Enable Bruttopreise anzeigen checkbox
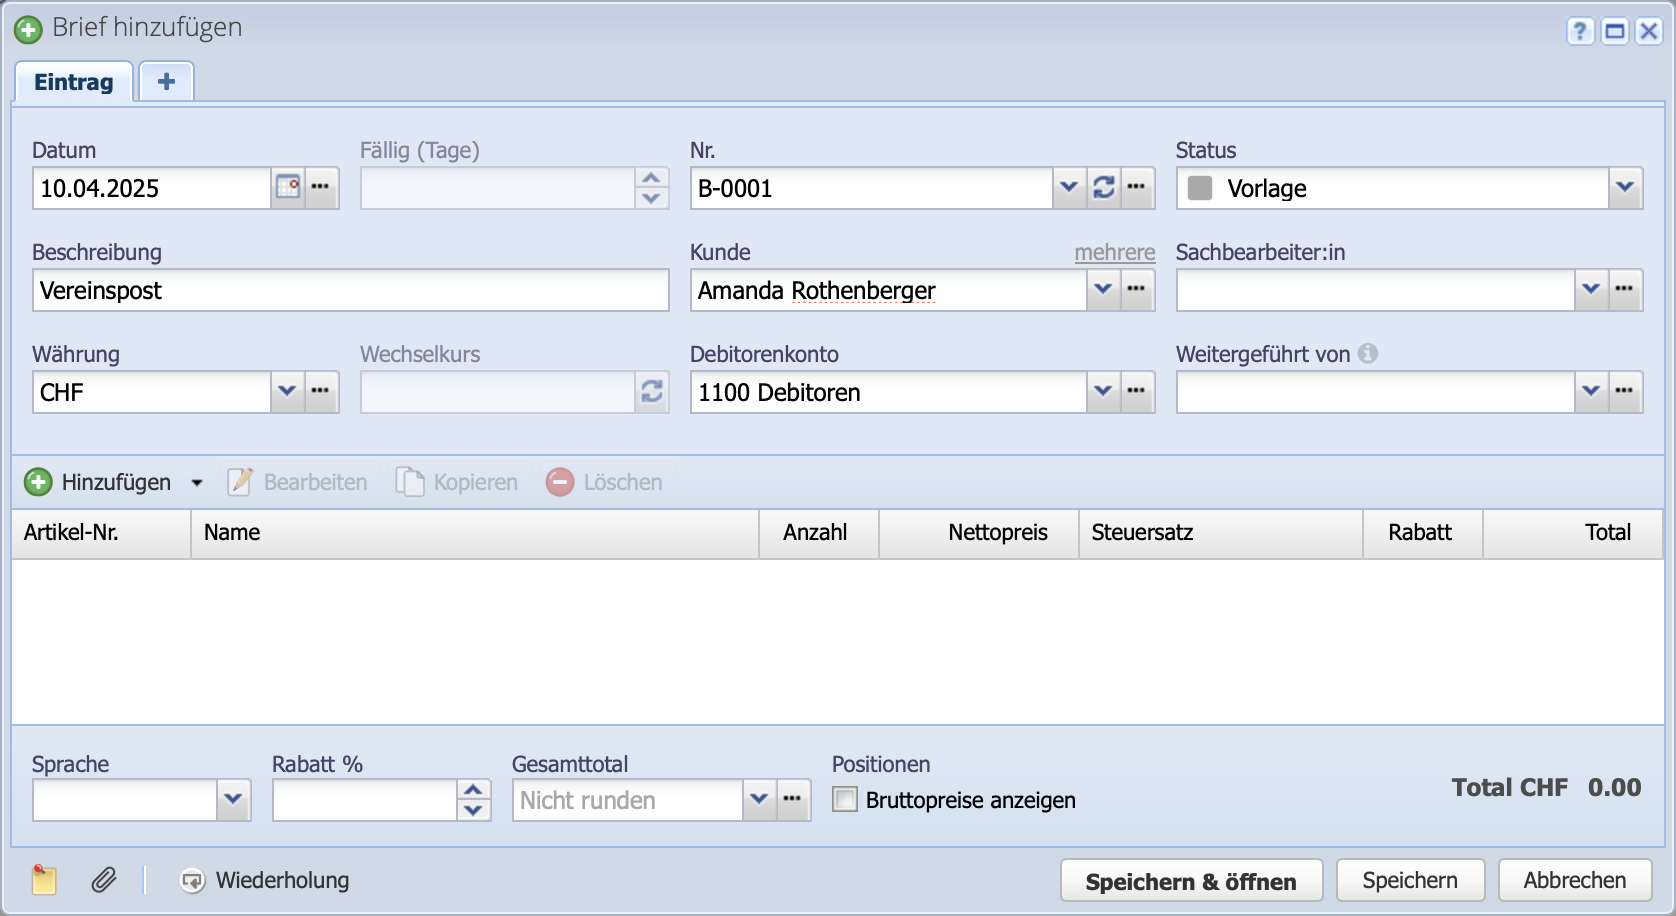This screenshot has width=1676, height=916. (x=845, y=800)
